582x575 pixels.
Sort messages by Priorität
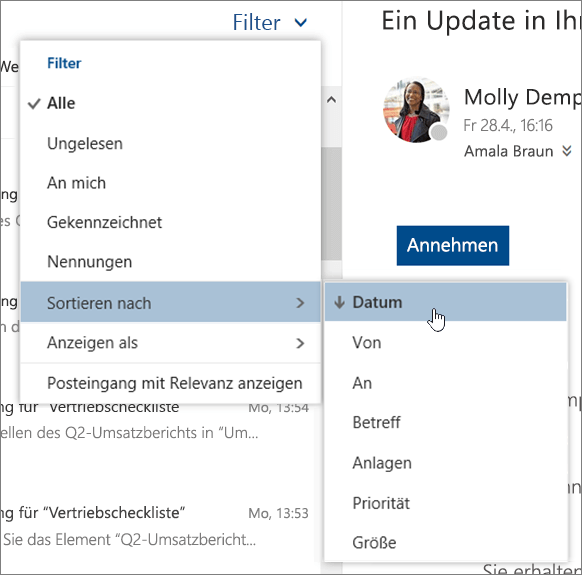click(x=445, y=503)
